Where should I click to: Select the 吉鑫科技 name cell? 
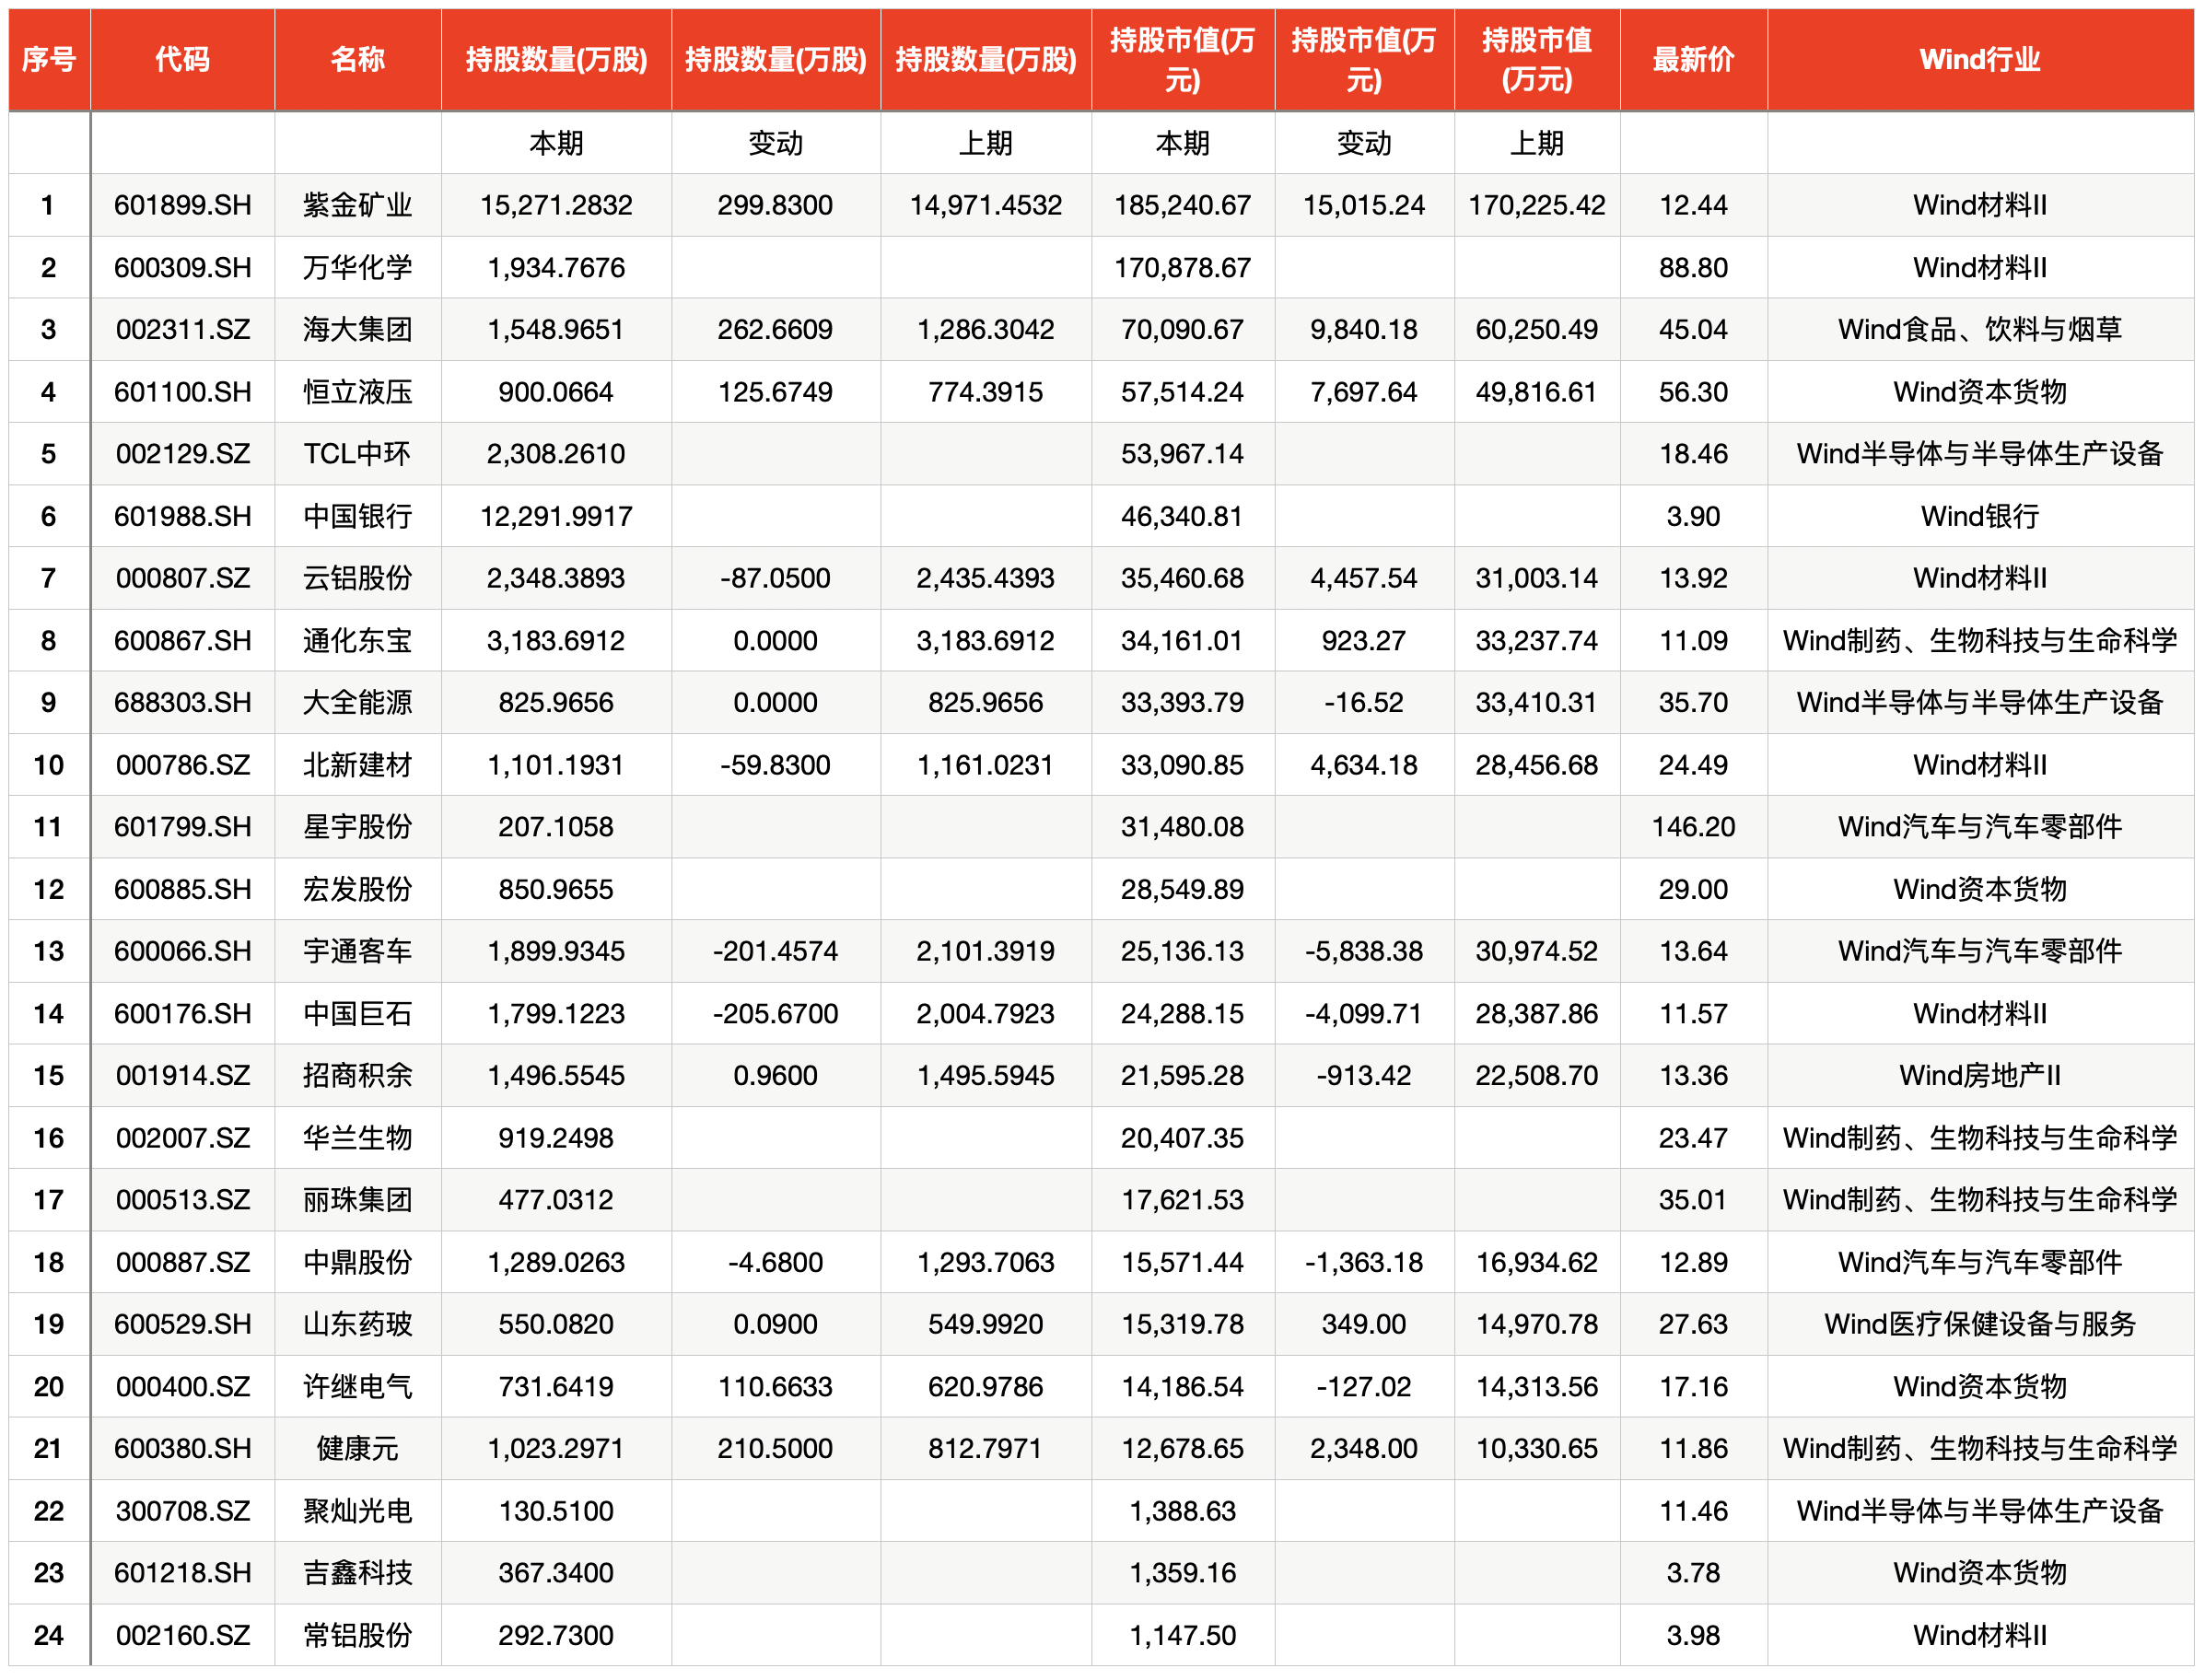[358, 1574]
